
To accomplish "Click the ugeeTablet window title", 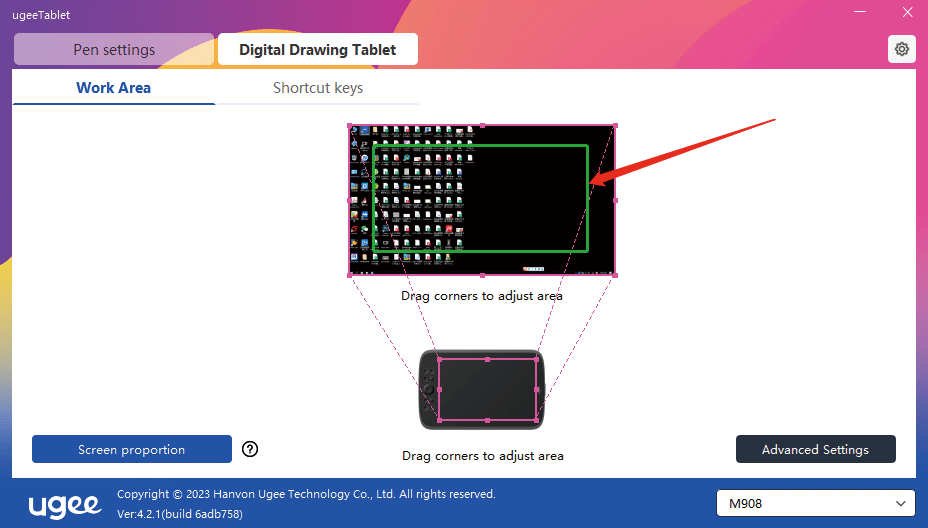I will point(41,15).
